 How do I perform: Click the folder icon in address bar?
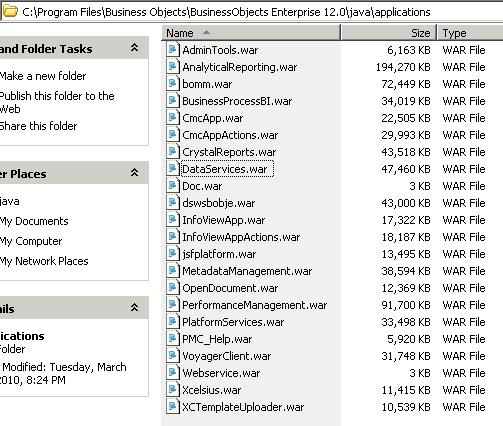pyautogui.click(x=10, y=12)
